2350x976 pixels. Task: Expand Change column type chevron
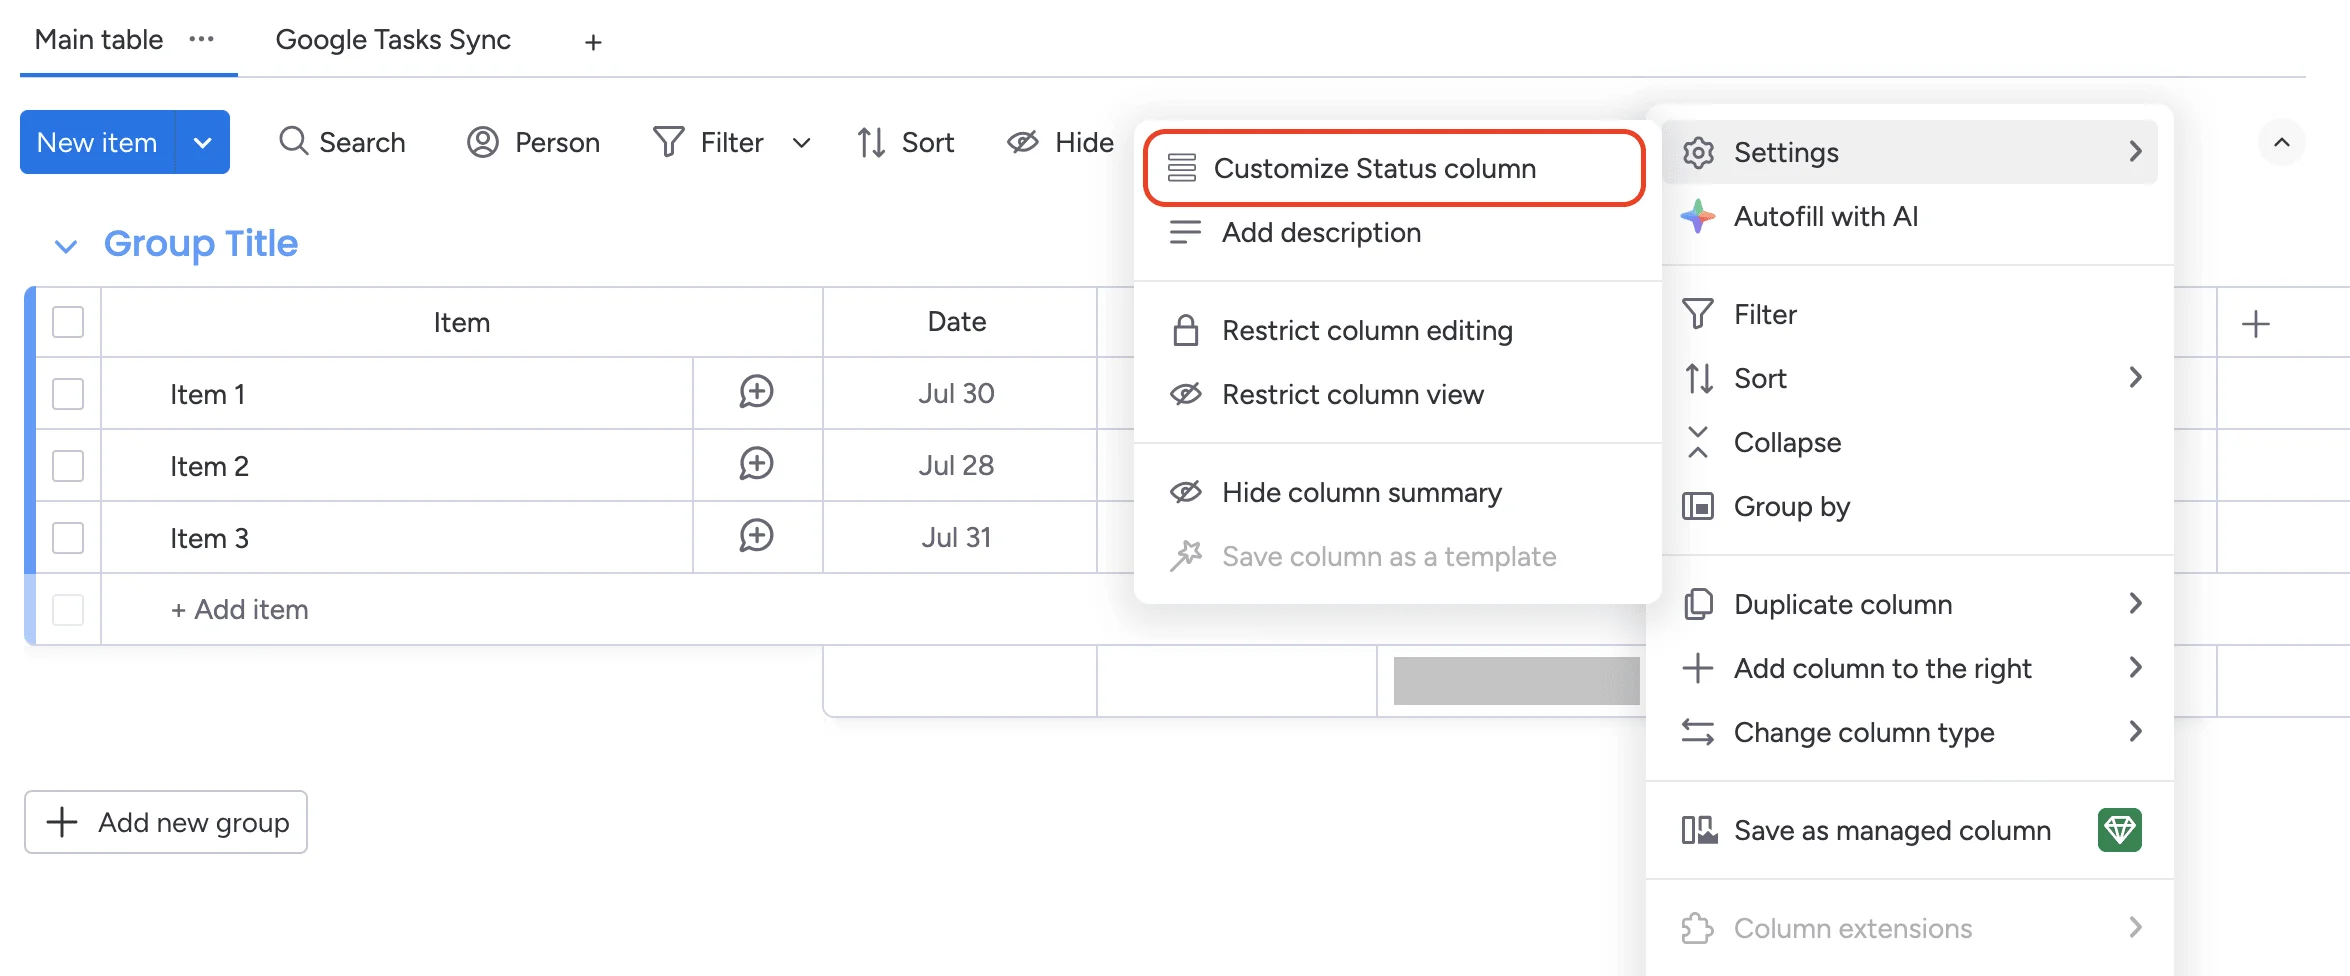(2135, 731)
